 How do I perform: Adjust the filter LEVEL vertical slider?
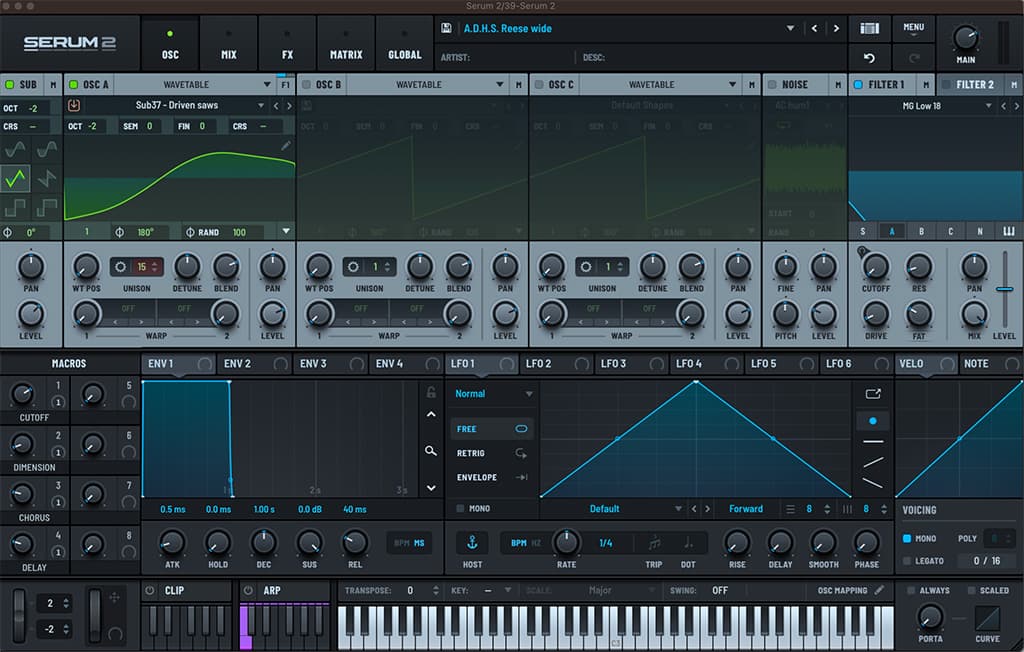tap(1004, 289)
